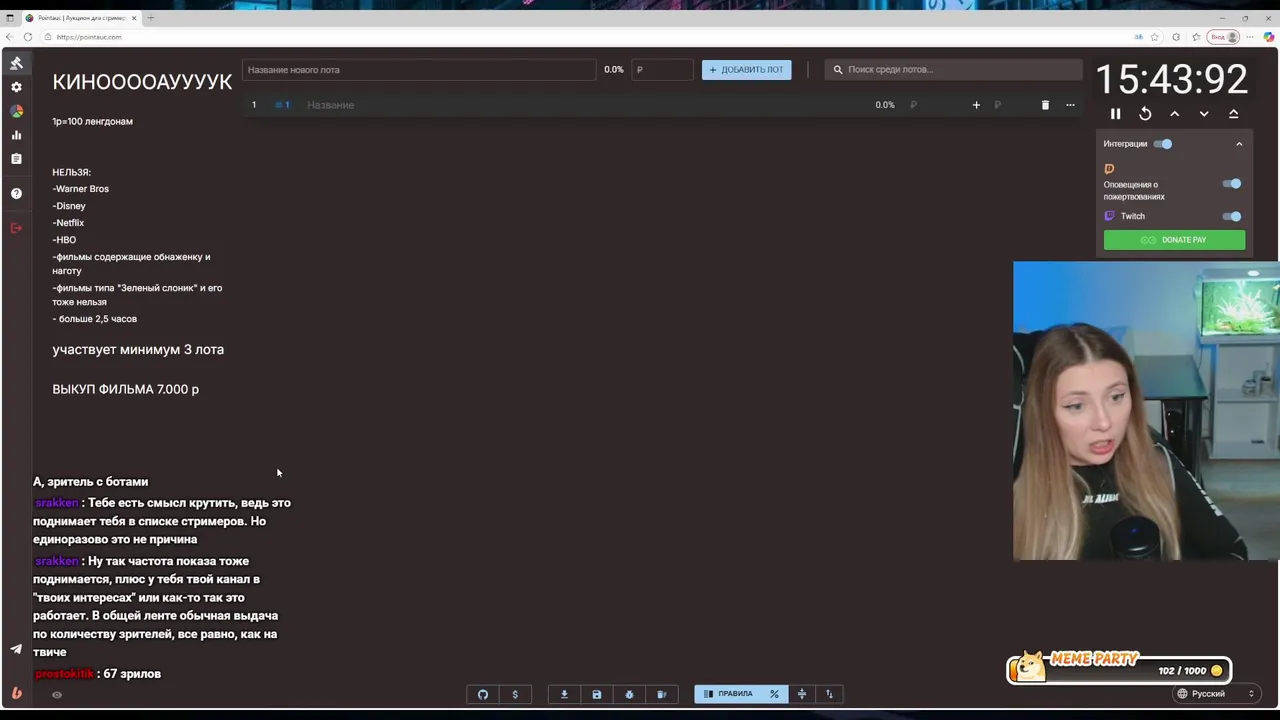Click the clear-all trash icon in bottom toolbar
The width and height of the screenshot is (1280, 720).
click(x=661, y=694)
